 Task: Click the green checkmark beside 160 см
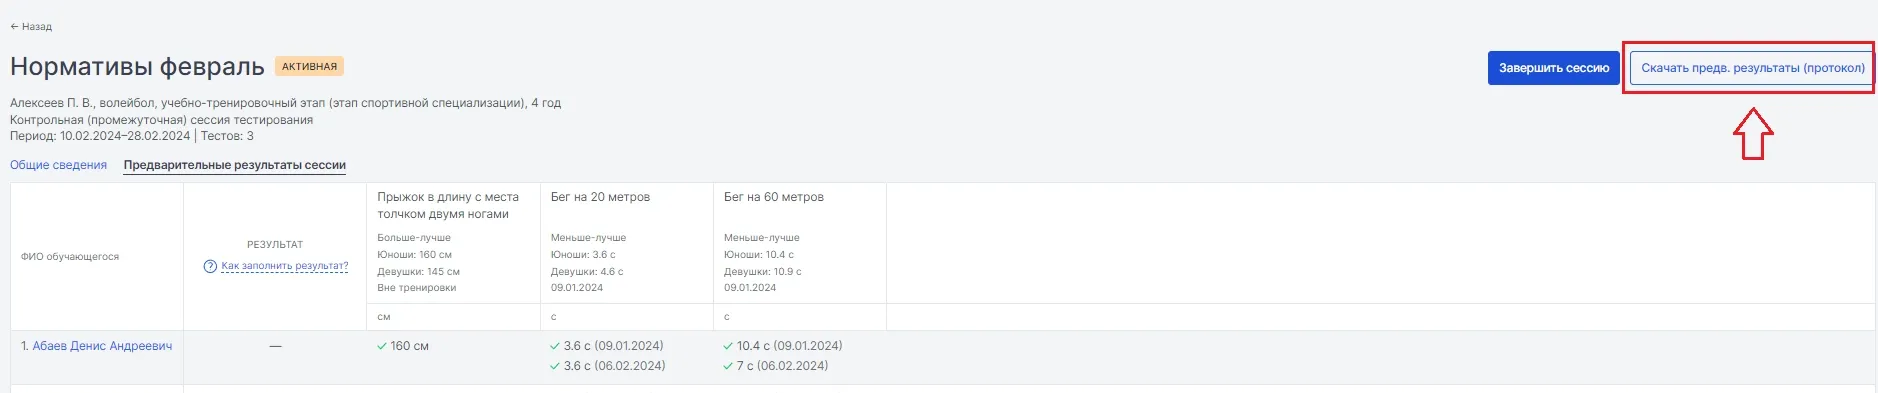(x=382, y=346)
